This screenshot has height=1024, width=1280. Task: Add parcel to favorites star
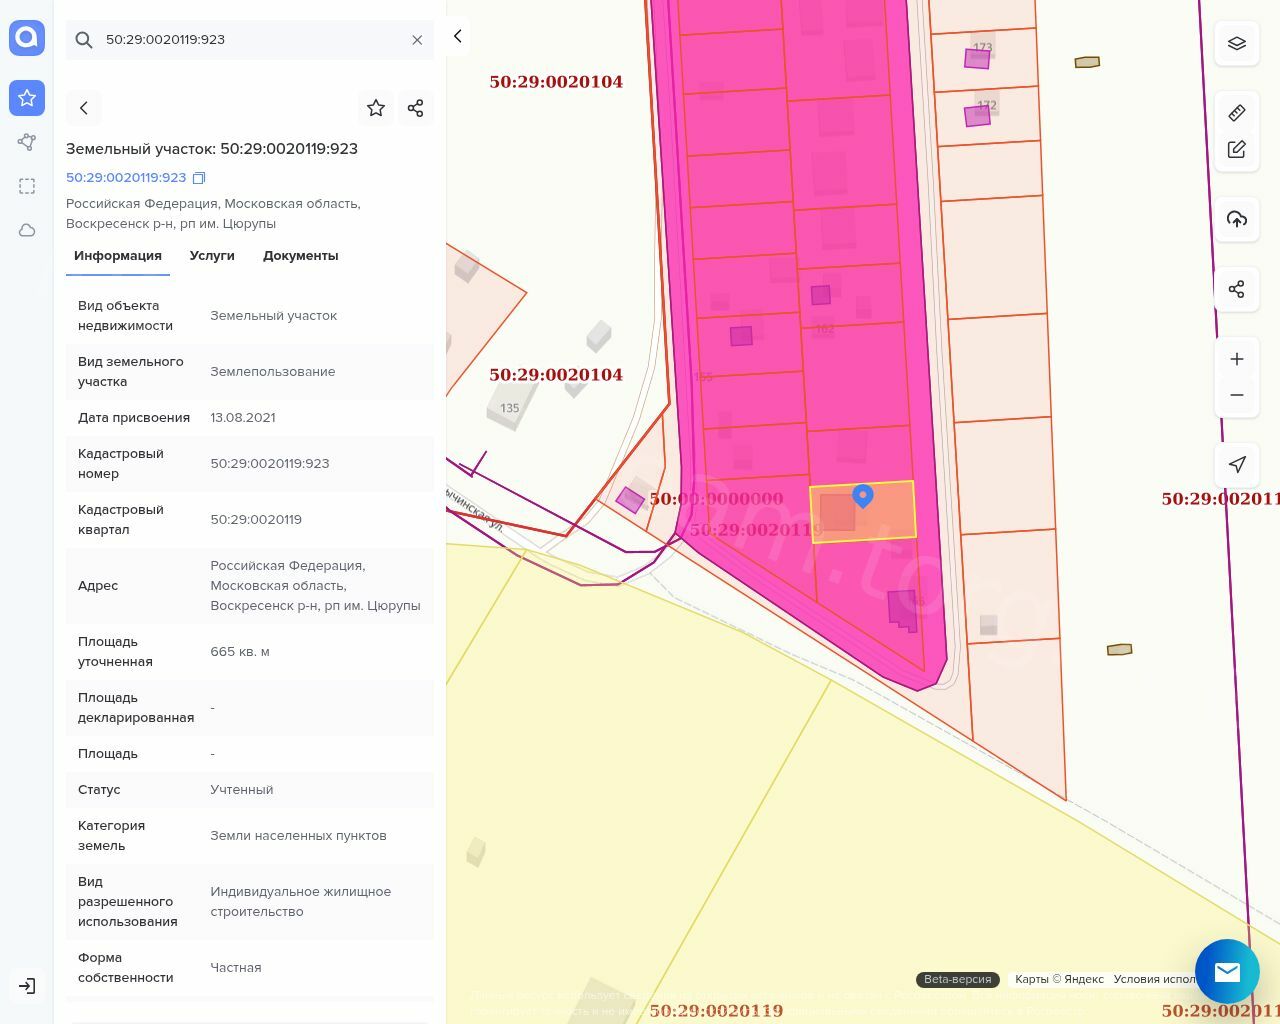click(376, 108)
